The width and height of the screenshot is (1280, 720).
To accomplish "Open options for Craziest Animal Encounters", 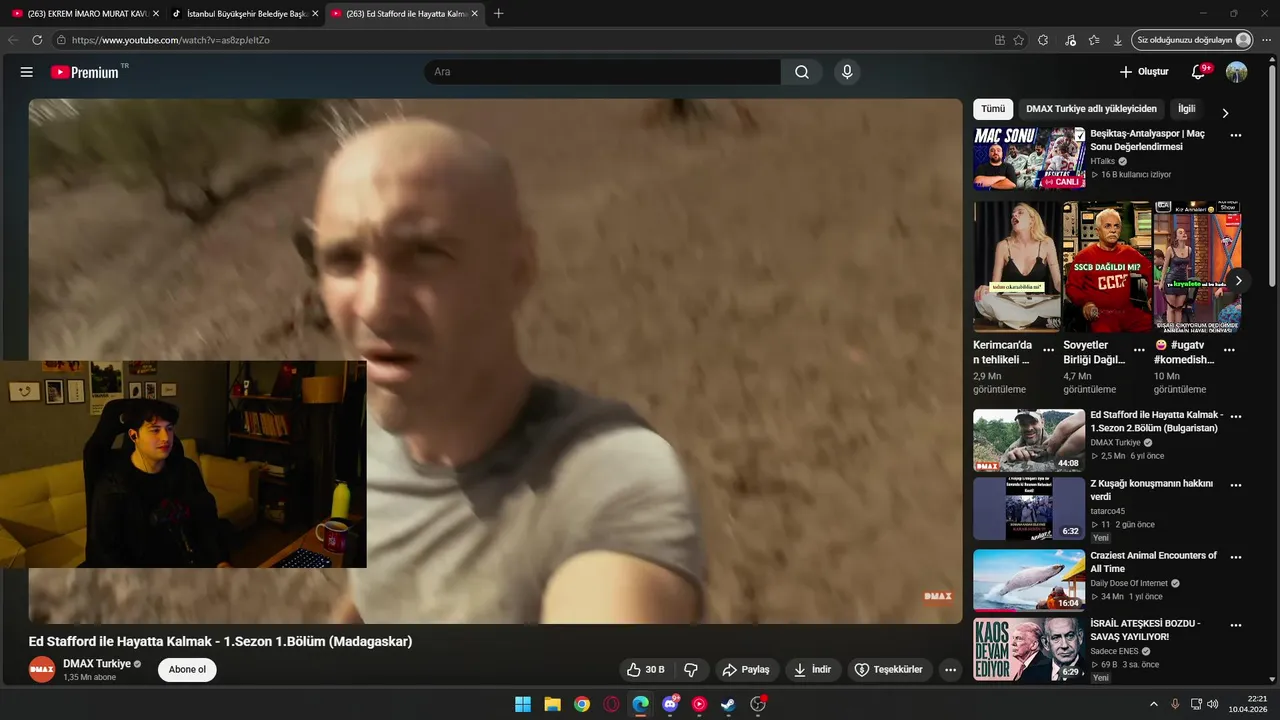I will [x=1236, y=557].
